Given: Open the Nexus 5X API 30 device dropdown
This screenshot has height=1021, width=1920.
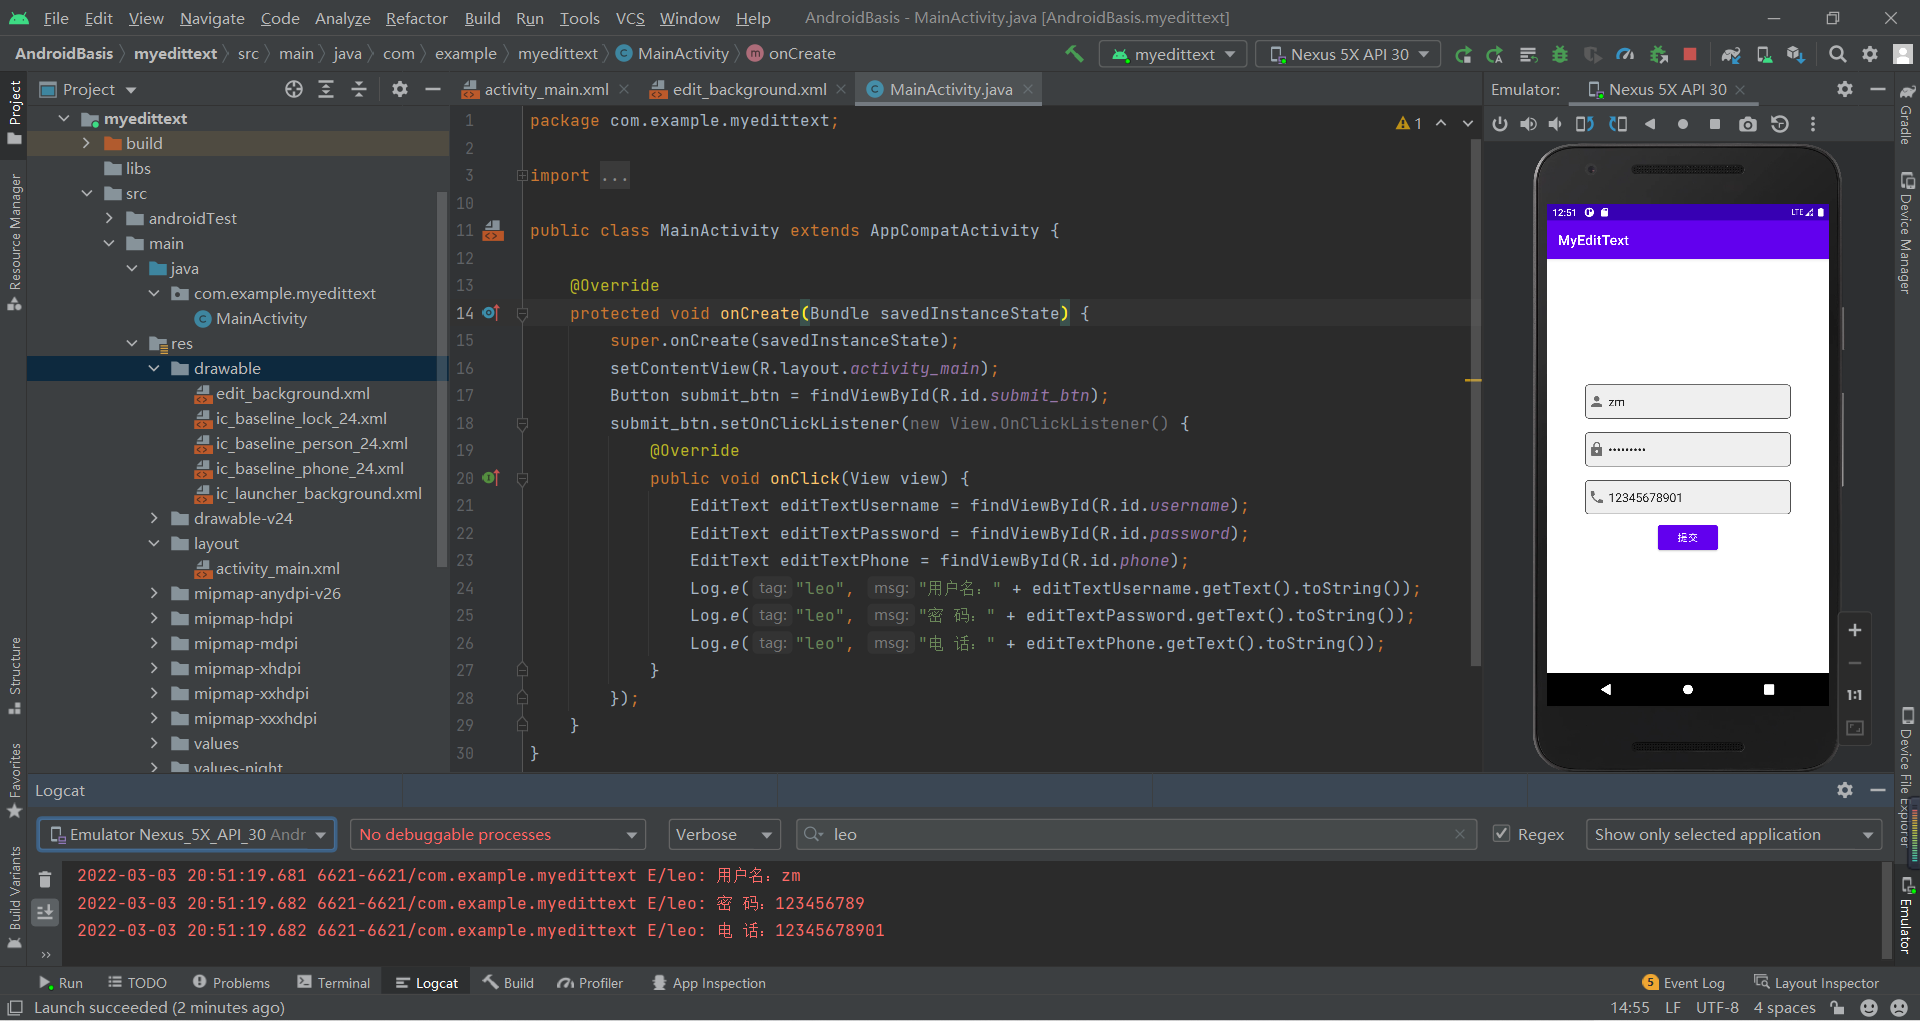Looking at the screenshot, I should [1348, 54].
